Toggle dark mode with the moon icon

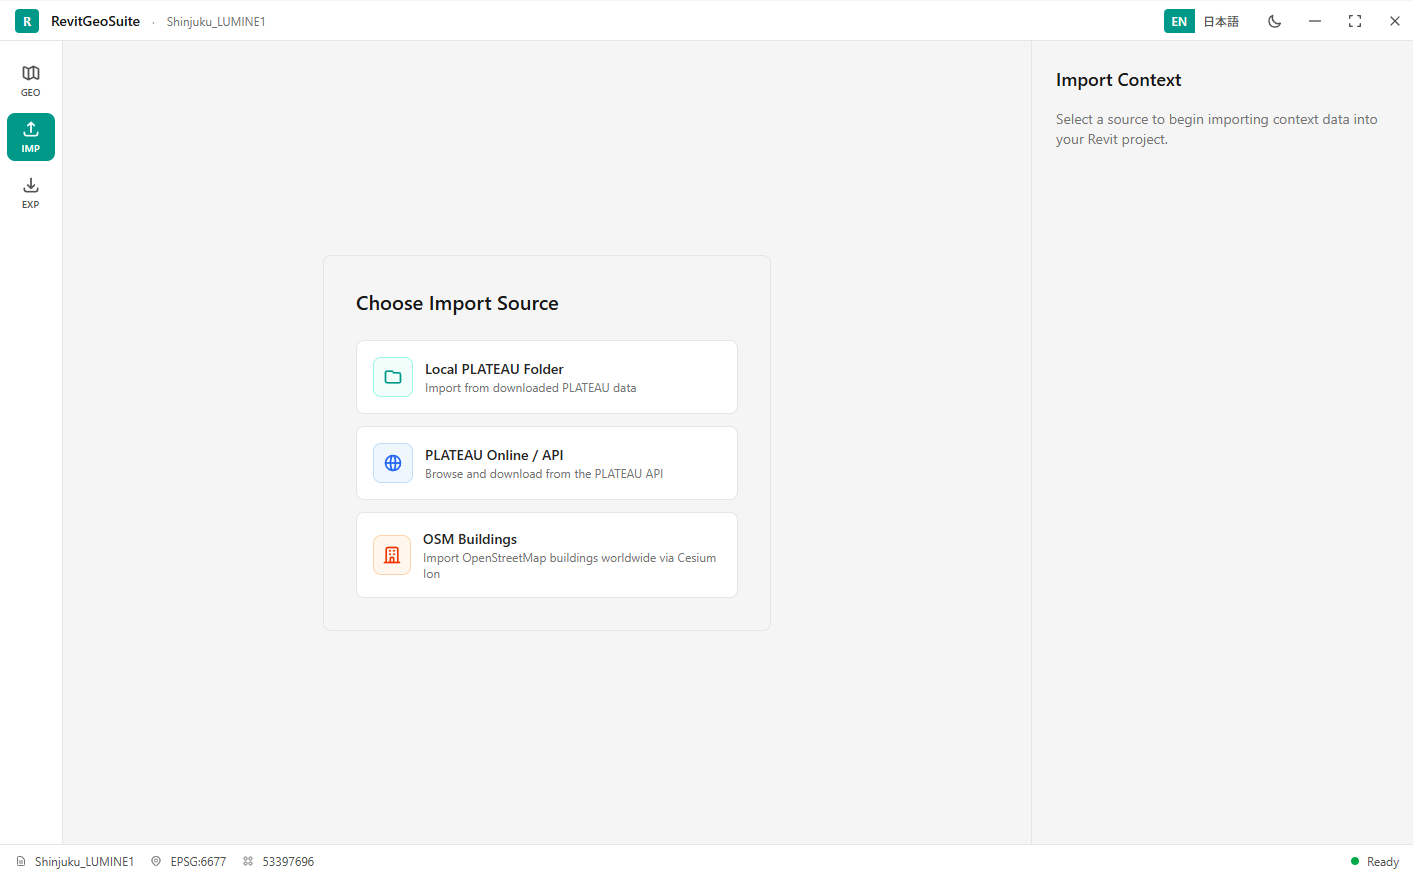pos(1275,21)
